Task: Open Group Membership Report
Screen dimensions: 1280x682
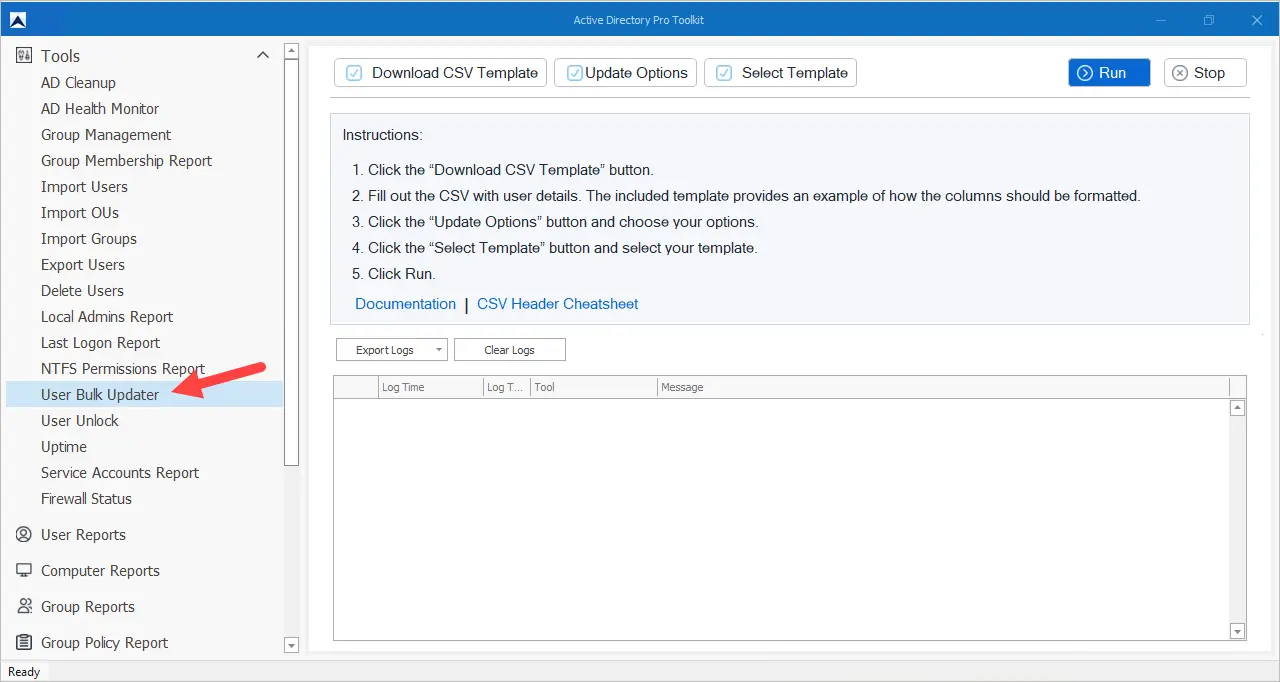Action: [127, 161]
